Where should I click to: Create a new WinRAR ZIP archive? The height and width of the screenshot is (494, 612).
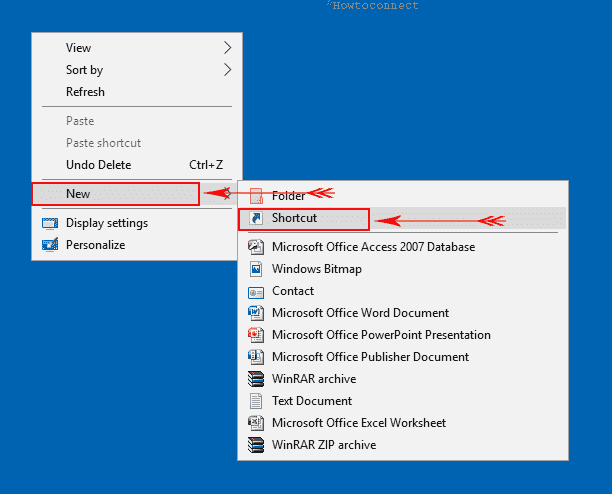click(403, 444)
